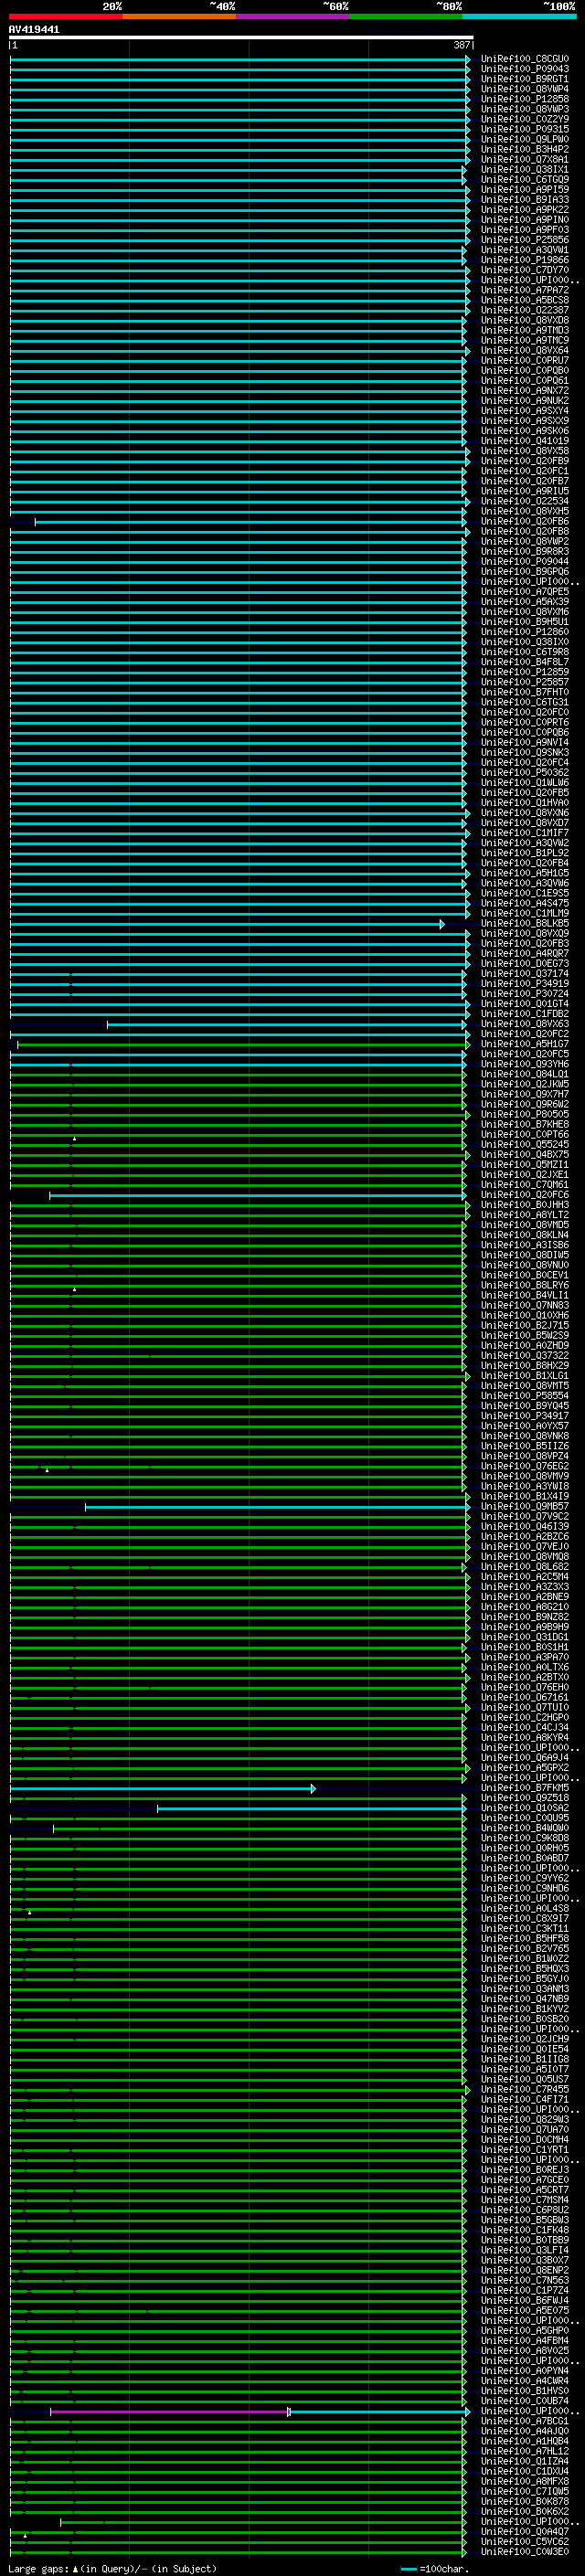This screenshot has height=2576, width=585.
Task: Click the short cyan alignment bar of UniRef100_B8LKB5
Action: click(x=226, y=924)
